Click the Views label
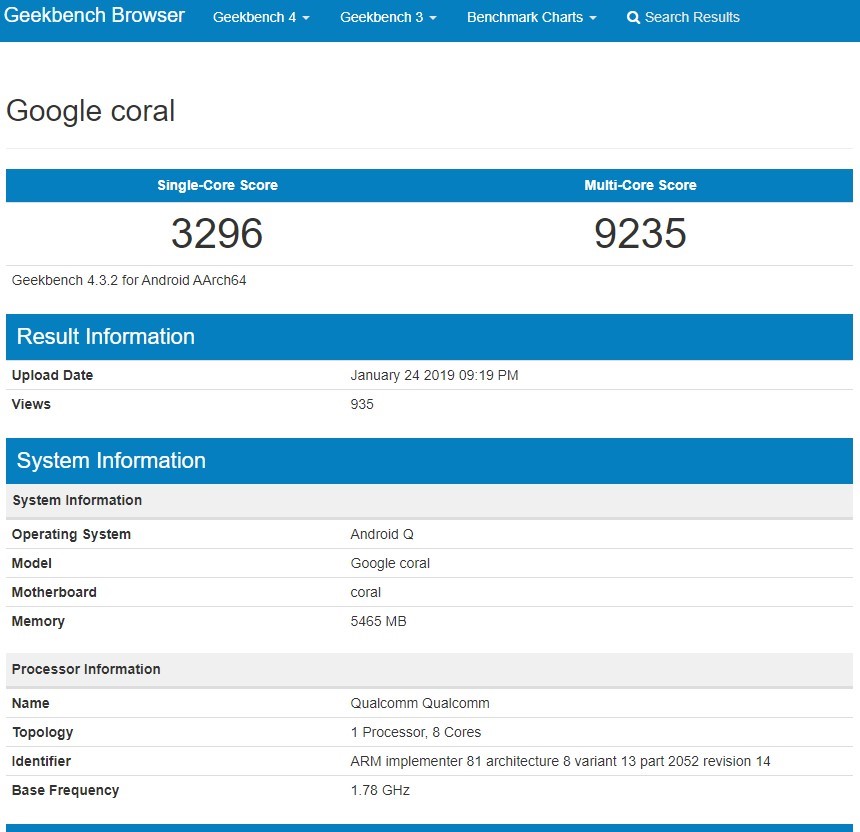This screenshot has height=832, width=860. [x=31, y=404]
